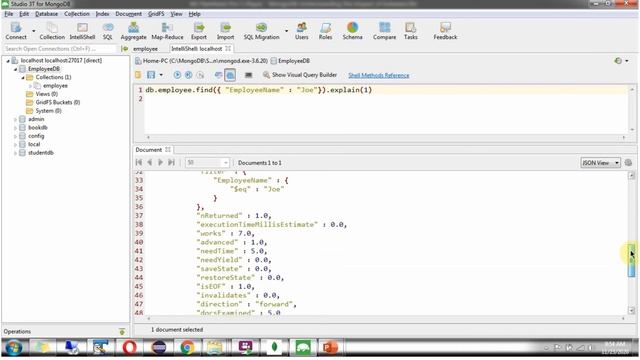Screen dimensions: 640x360
Task: Expand the local database node
Action: (16, 144)
